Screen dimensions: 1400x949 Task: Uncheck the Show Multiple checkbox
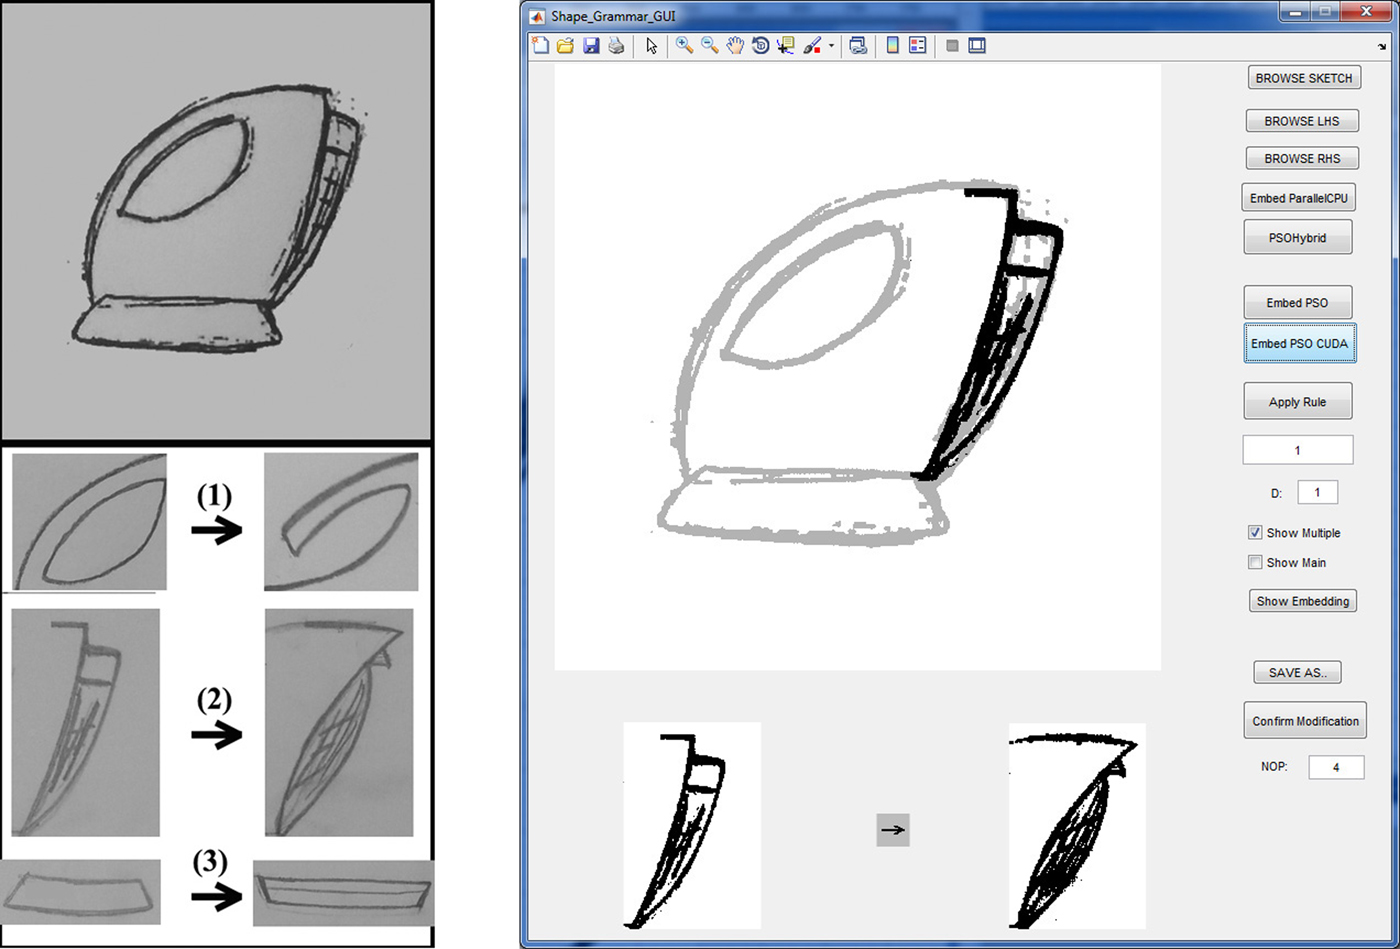tap(1255, 532)
